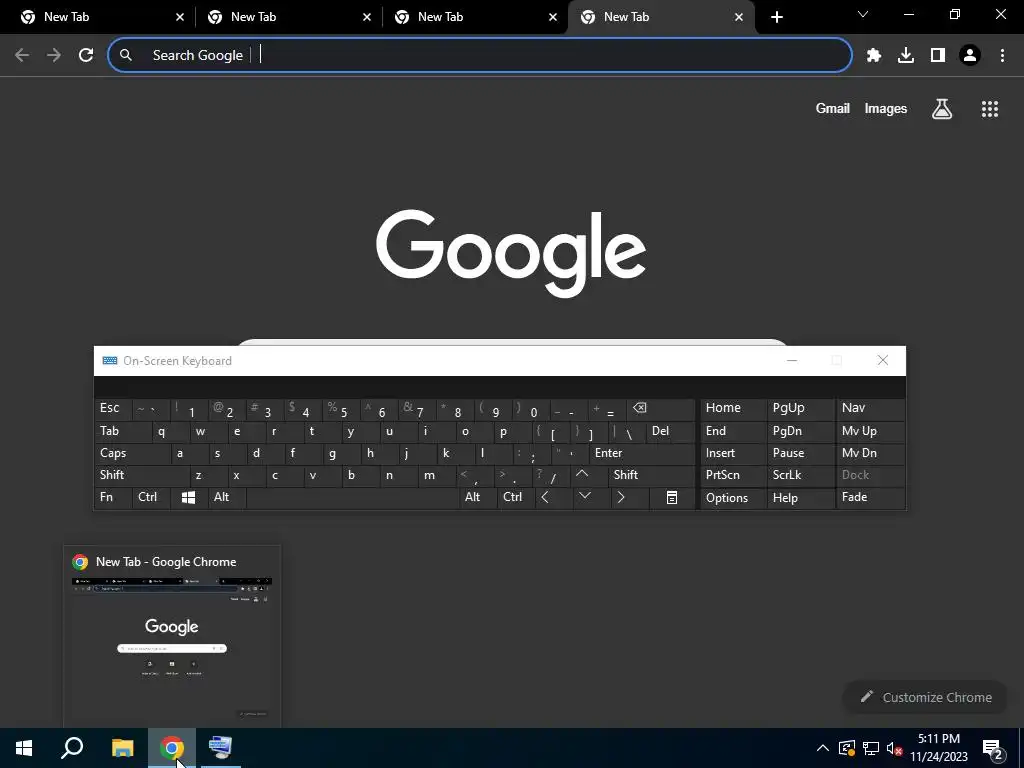The width and height of the screenshot is (1024, 768).
Task: Close the active fourth New Tab
Action: [x=739, y=17]
